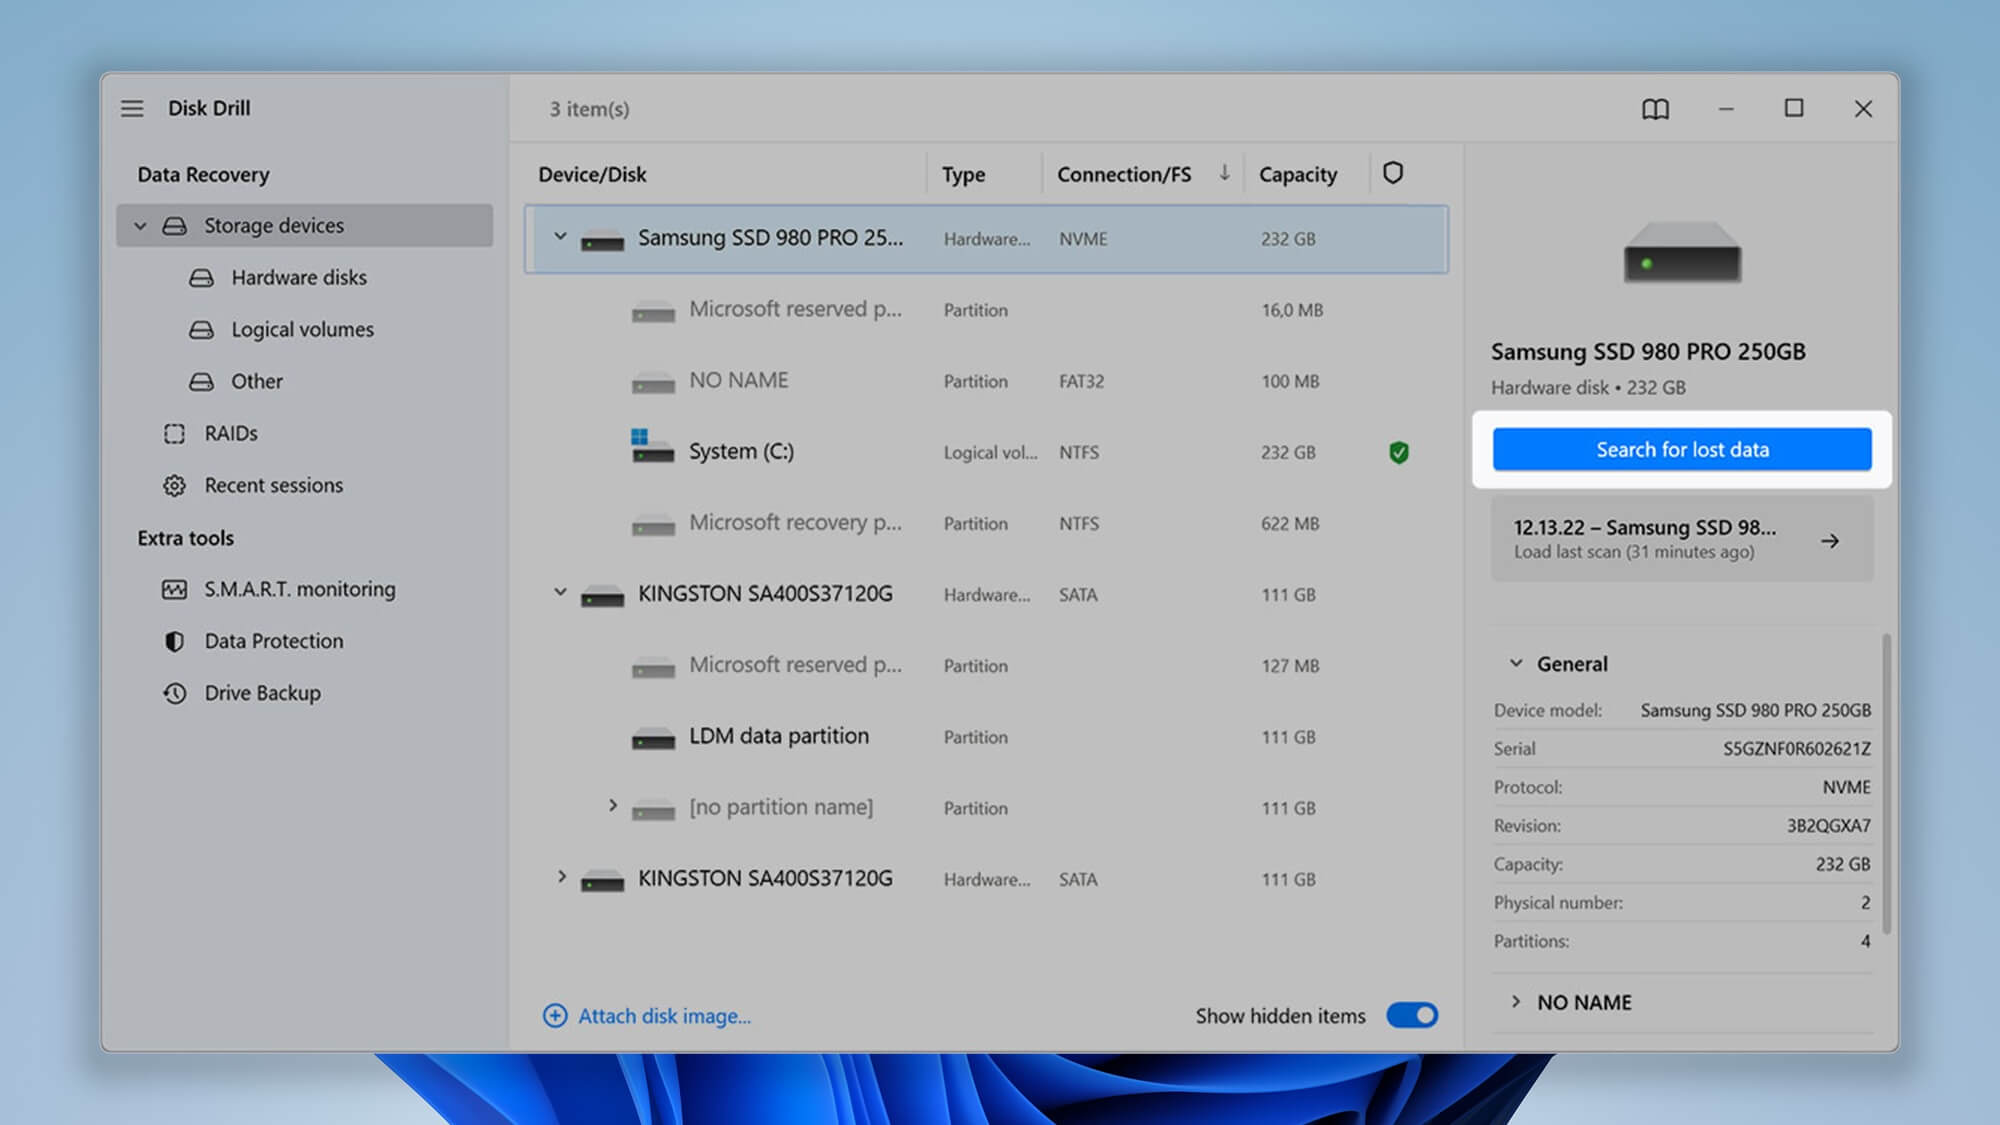Open Drive Backup tool
The height and width of the screenshot is (1125, 2000).
(x=262, y=693)
